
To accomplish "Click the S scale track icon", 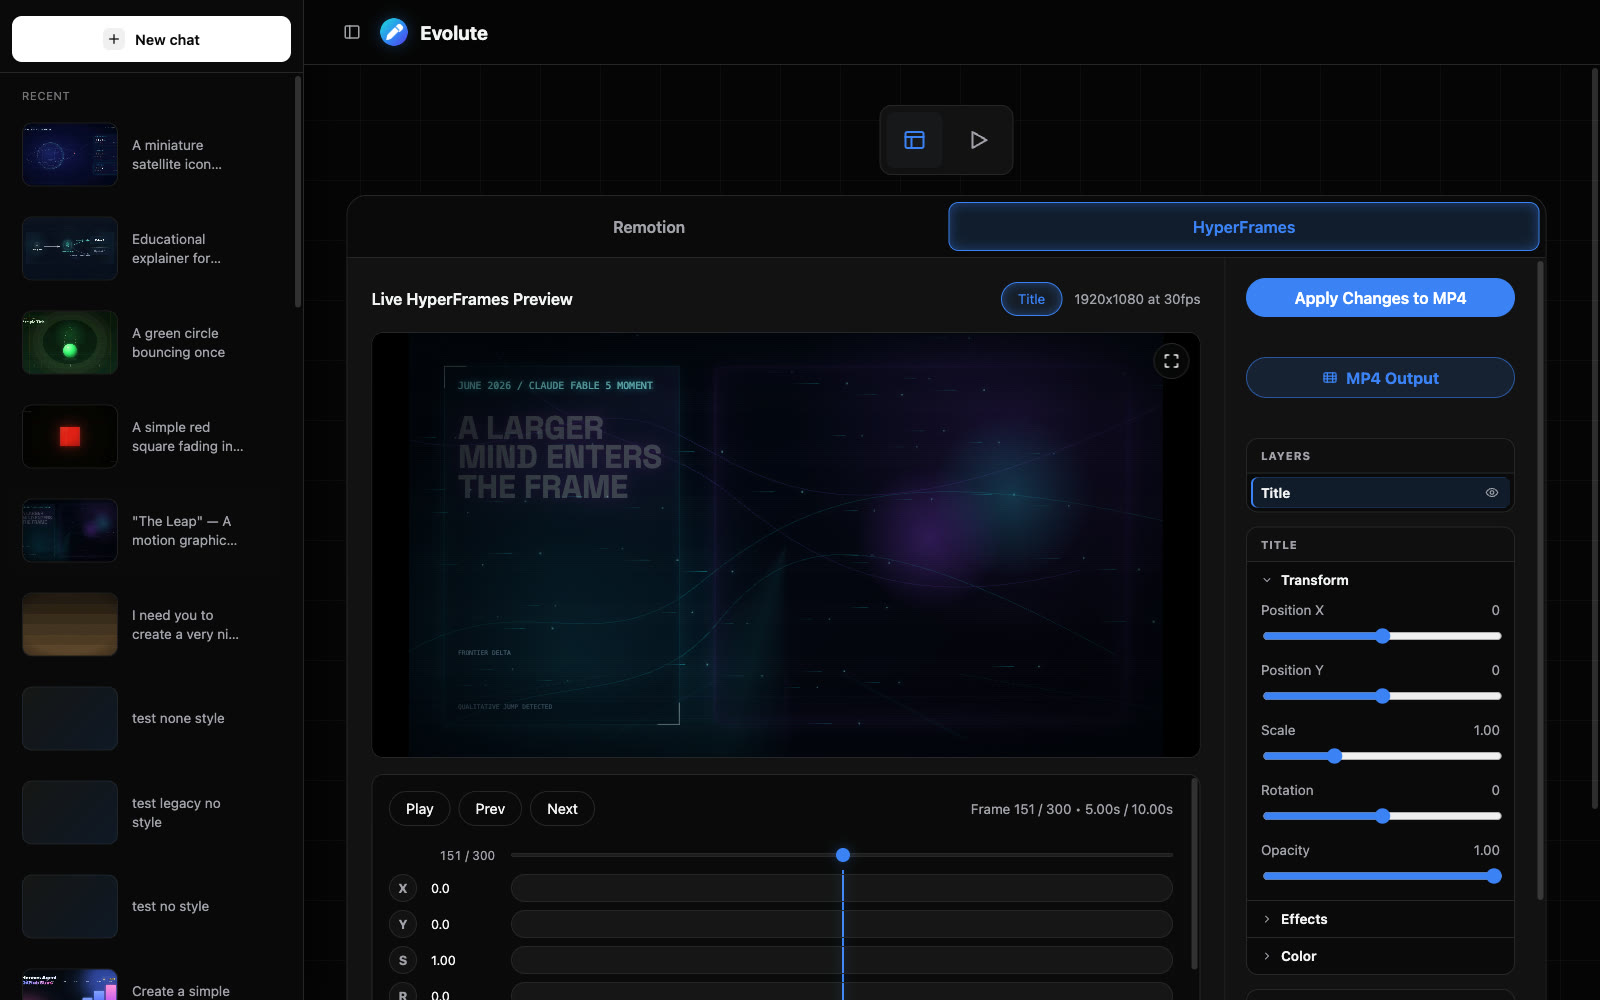I will (x=403, y=960).
